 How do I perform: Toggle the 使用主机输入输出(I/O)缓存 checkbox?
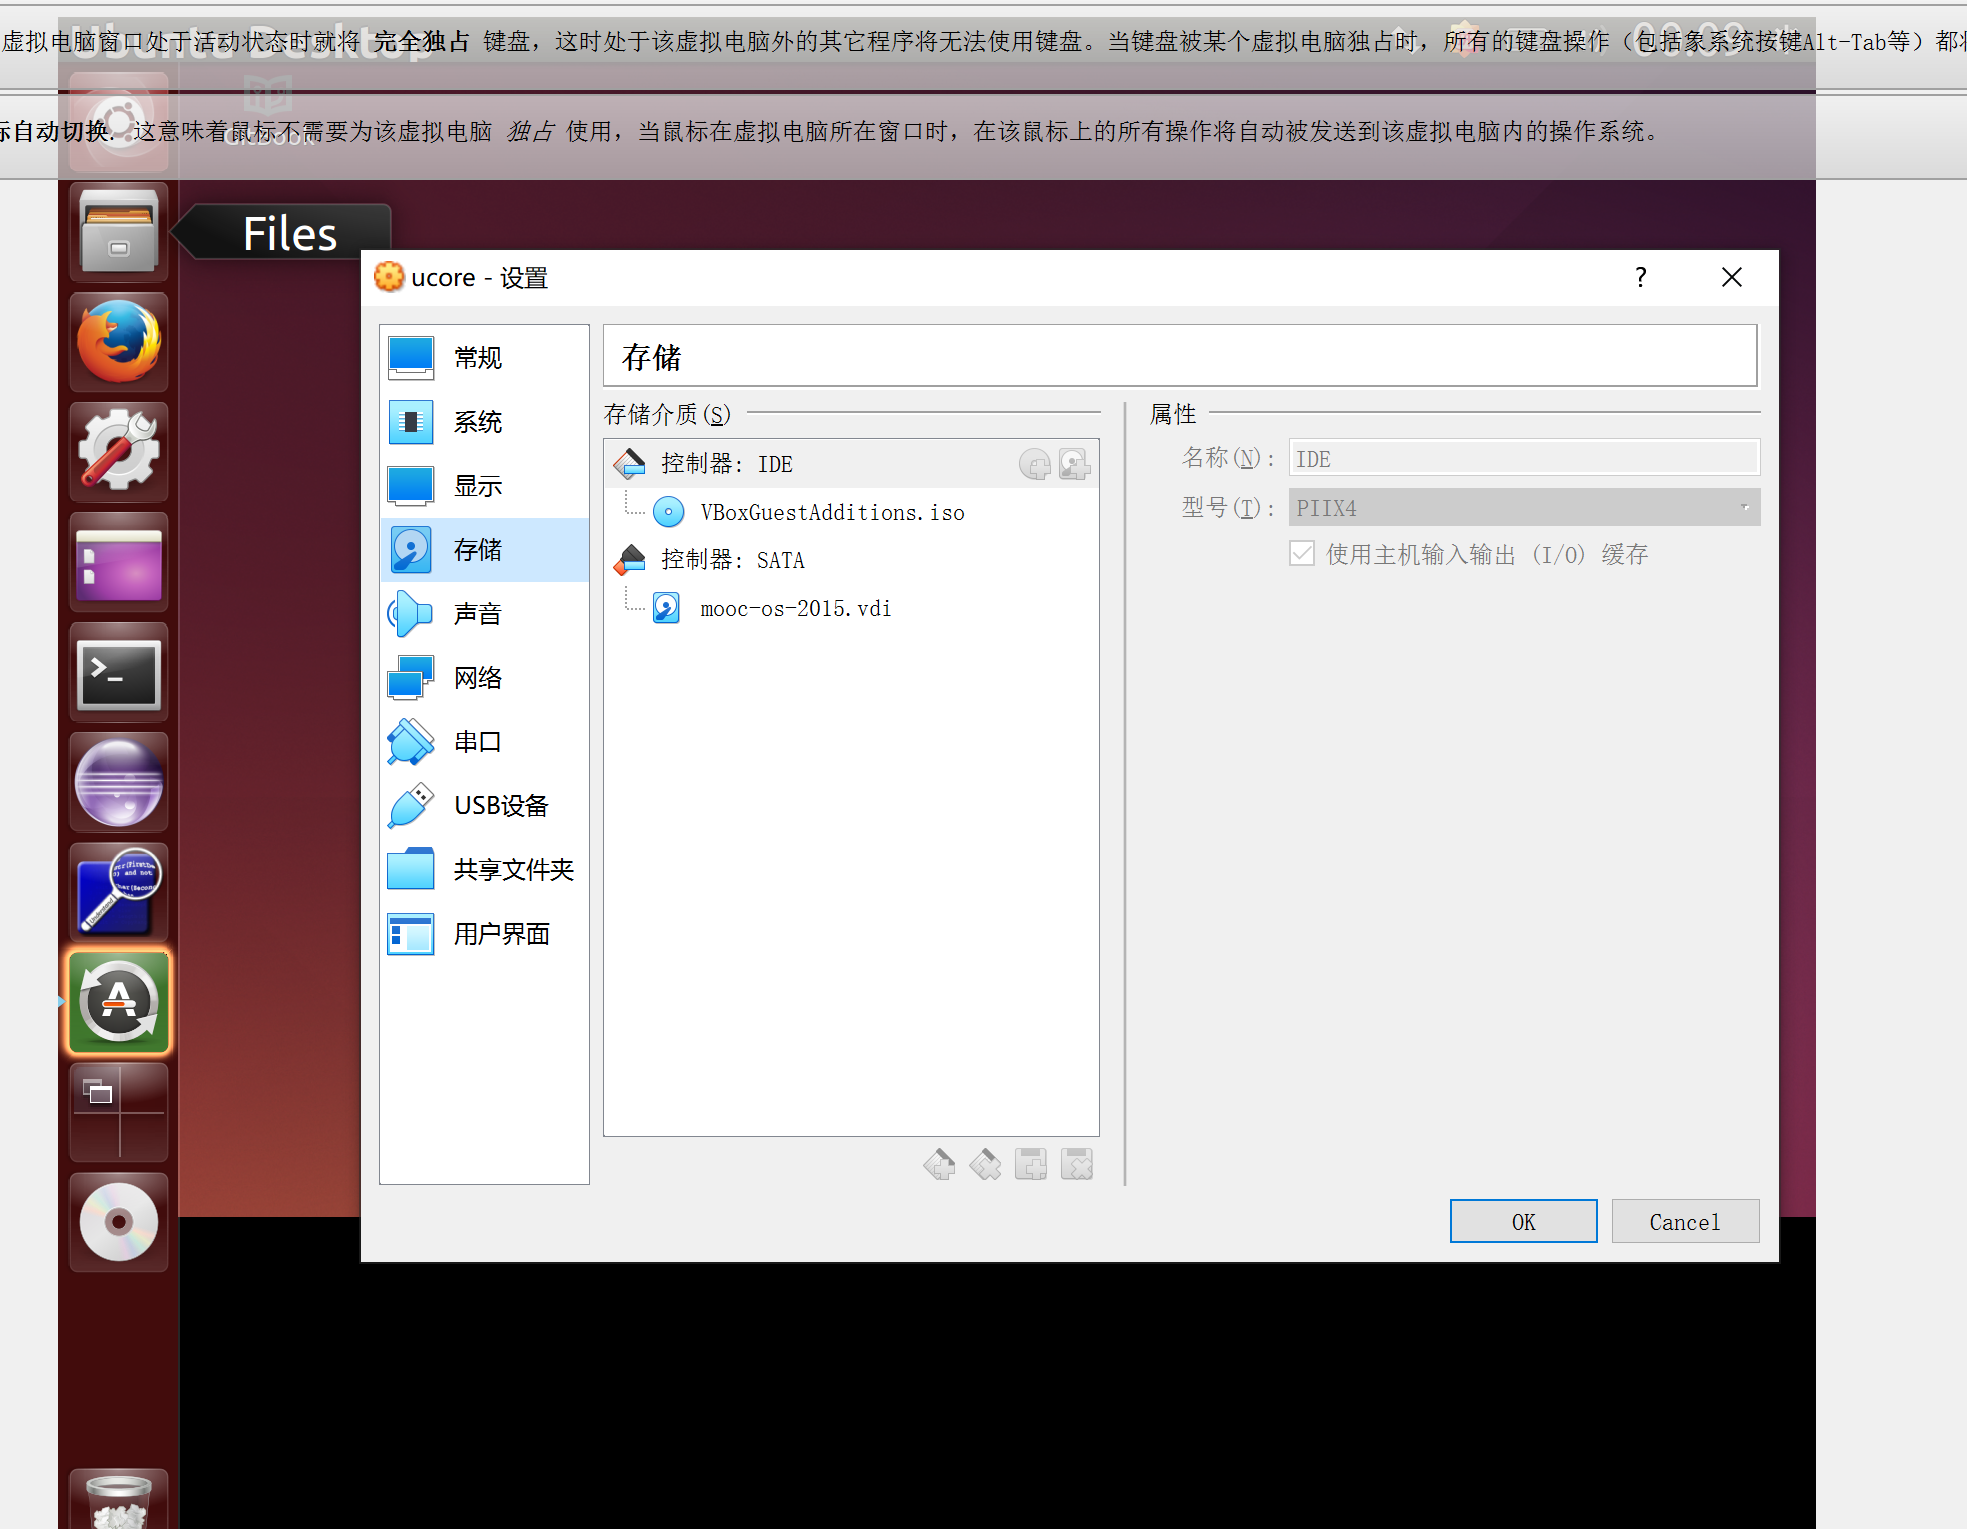[x=1301, y=553]
